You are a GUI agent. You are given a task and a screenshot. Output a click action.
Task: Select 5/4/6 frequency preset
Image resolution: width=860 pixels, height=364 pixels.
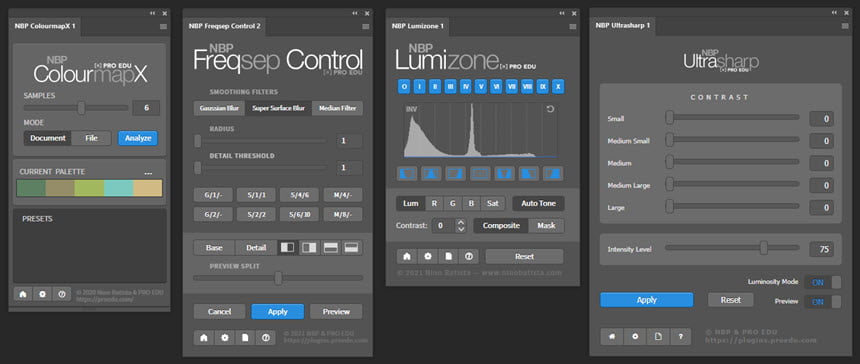[x=299, y=195]
